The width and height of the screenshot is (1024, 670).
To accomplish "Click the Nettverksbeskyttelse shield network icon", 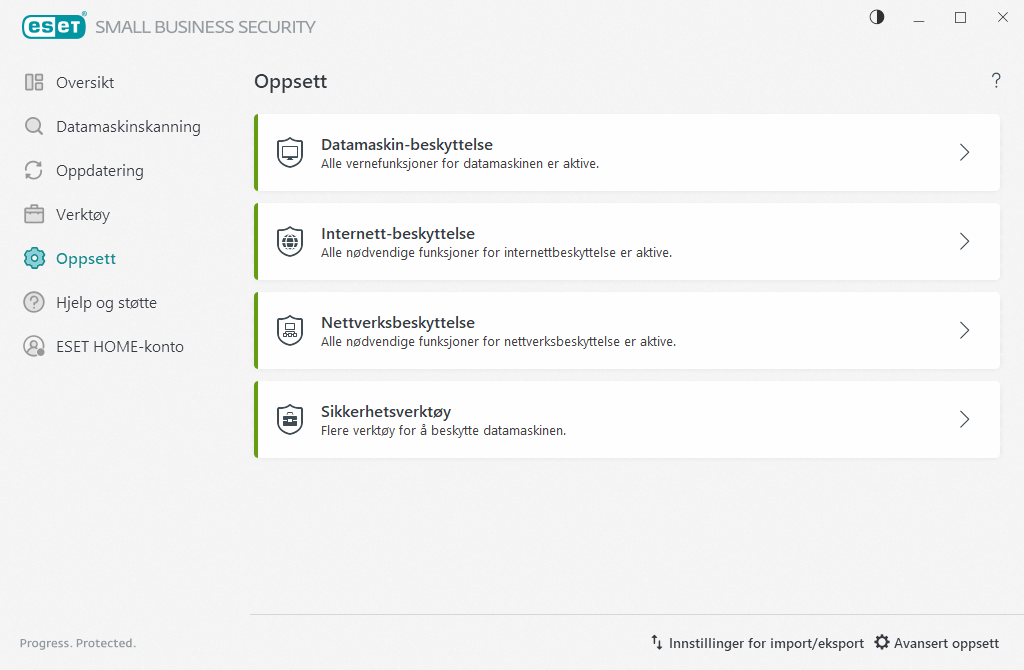I will (x=290, y=331).
